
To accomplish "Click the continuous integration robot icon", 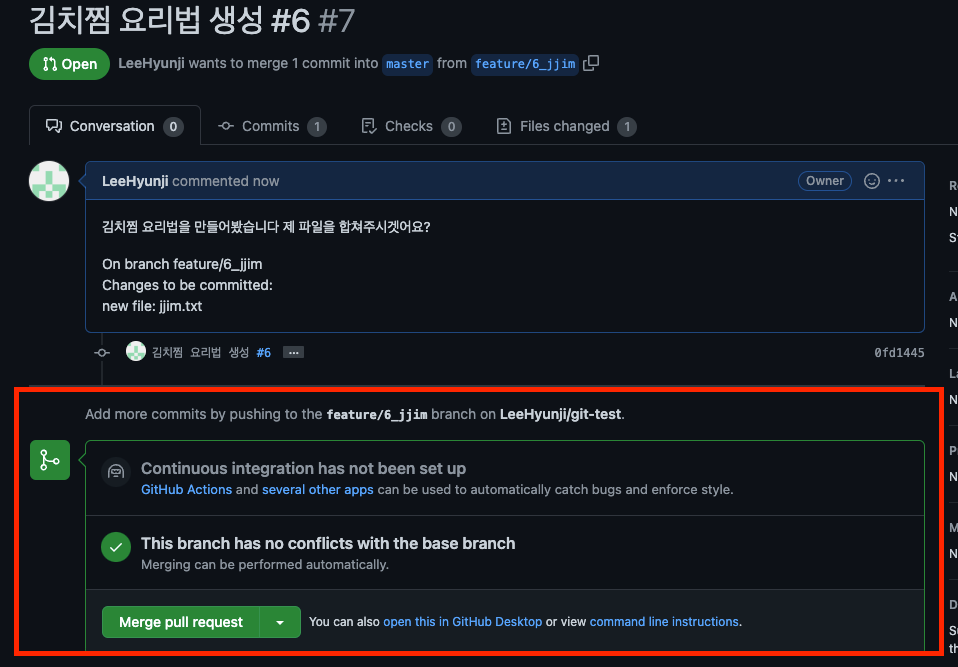I will coord(116,472).
